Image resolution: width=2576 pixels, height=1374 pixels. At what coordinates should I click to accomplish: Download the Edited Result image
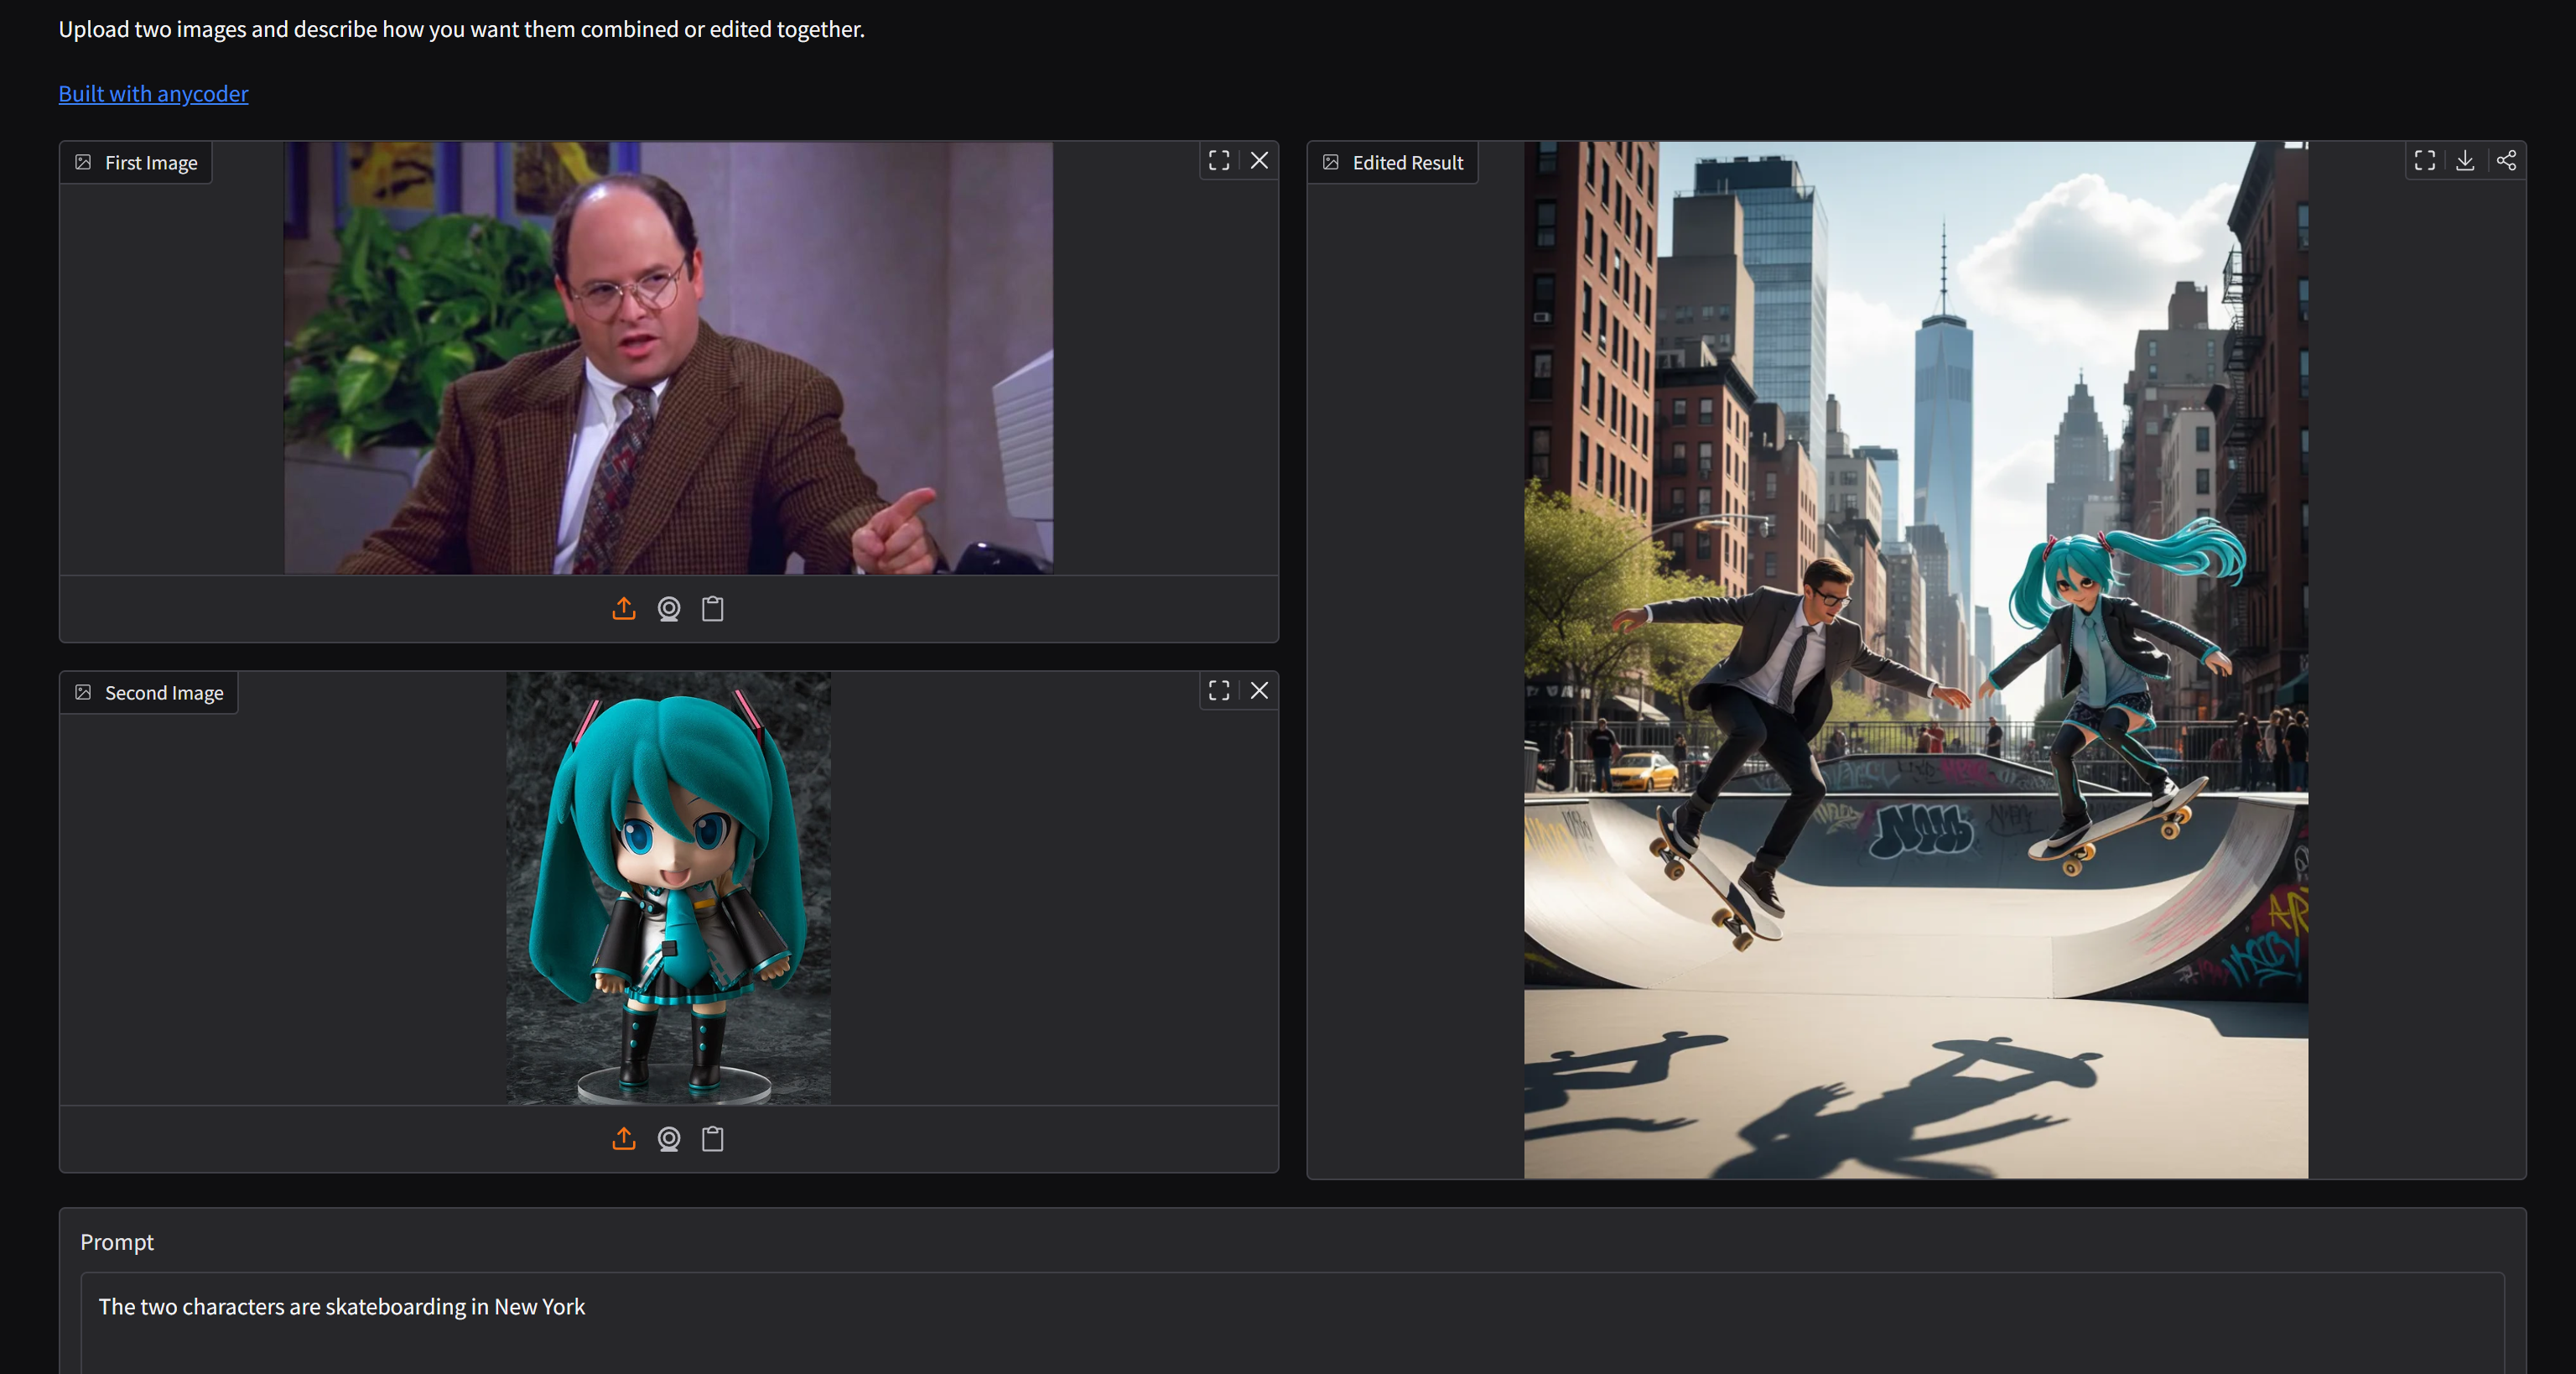point(2465,161)
